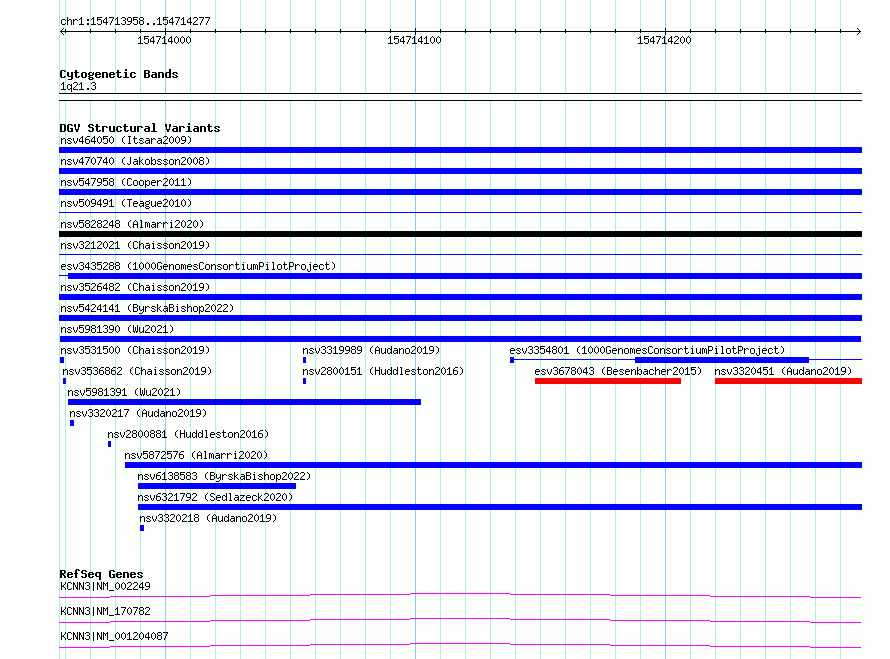890x659 pixels.
Task: Click the black bar of nsv5828248
Action: click(x=460, y=234)
